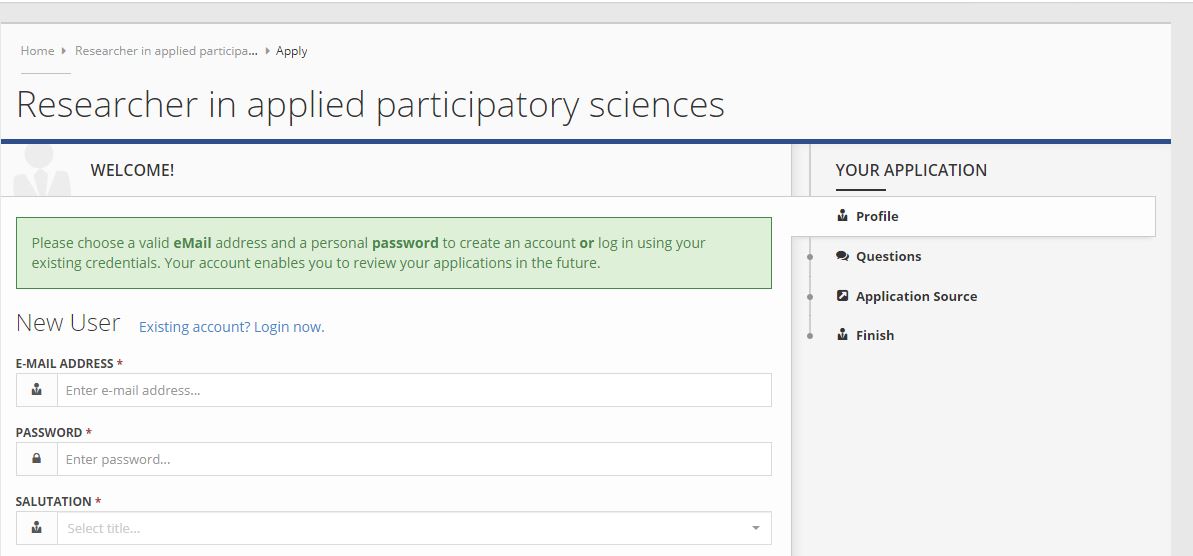Click Existing account? Login now link

231,327
